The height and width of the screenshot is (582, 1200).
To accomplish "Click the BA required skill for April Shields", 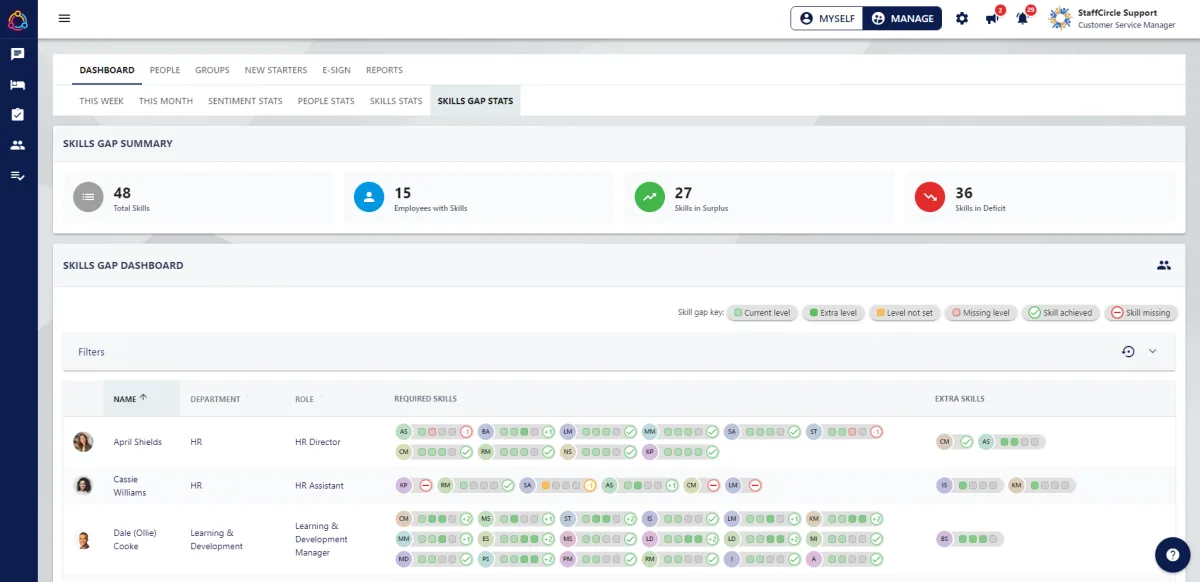I will coord(516,432).
